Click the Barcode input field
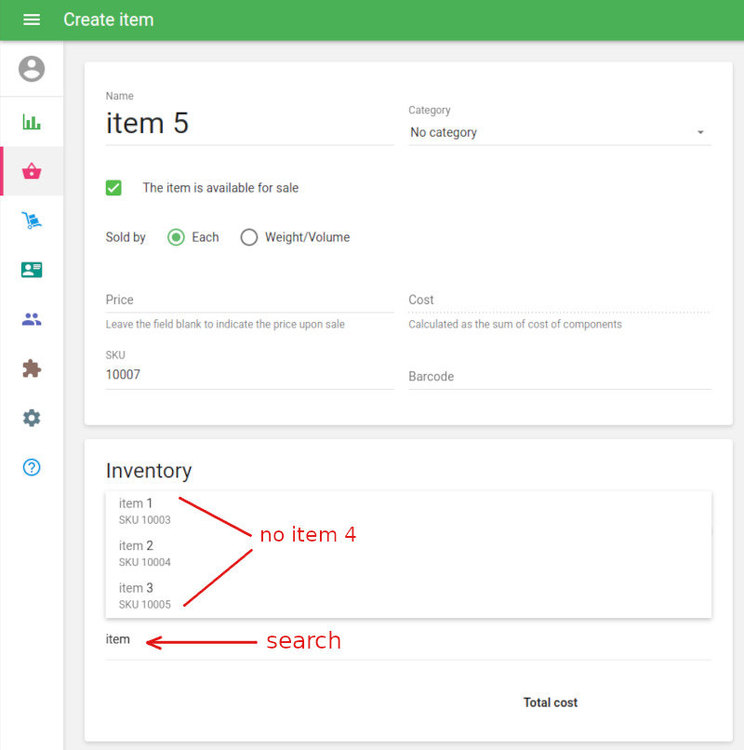This screenshot has height=750, width=744. tap(559, 377)
